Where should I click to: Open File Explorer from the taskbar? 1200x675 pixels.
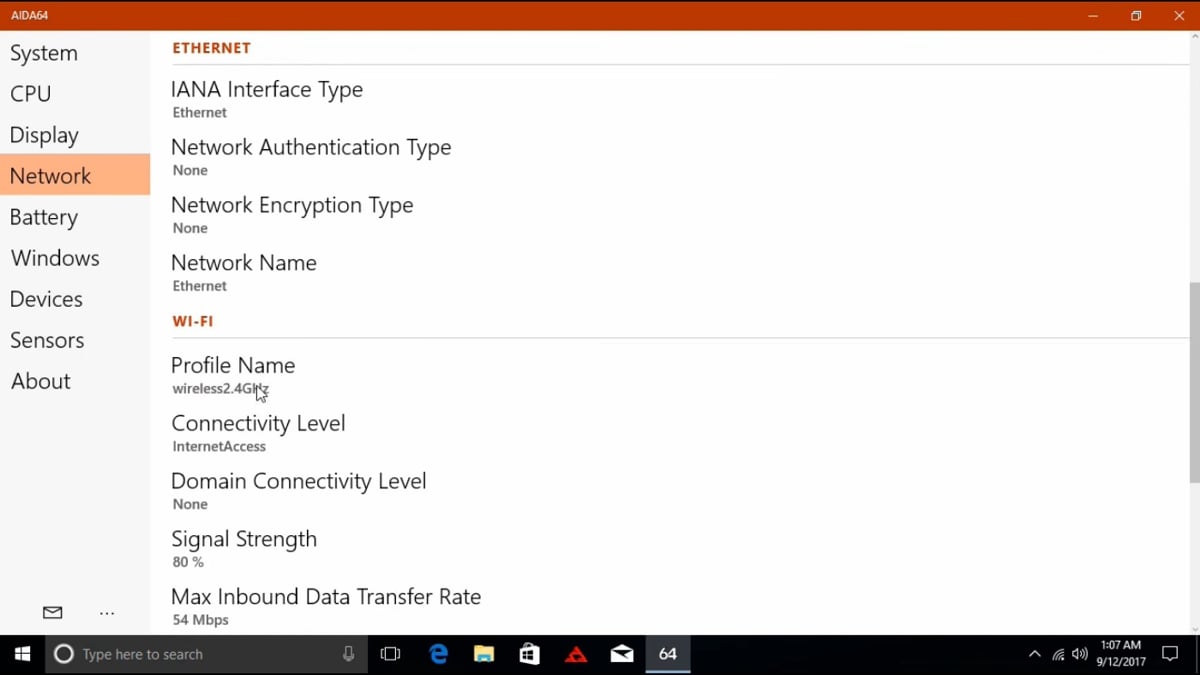tap(484, 654)
